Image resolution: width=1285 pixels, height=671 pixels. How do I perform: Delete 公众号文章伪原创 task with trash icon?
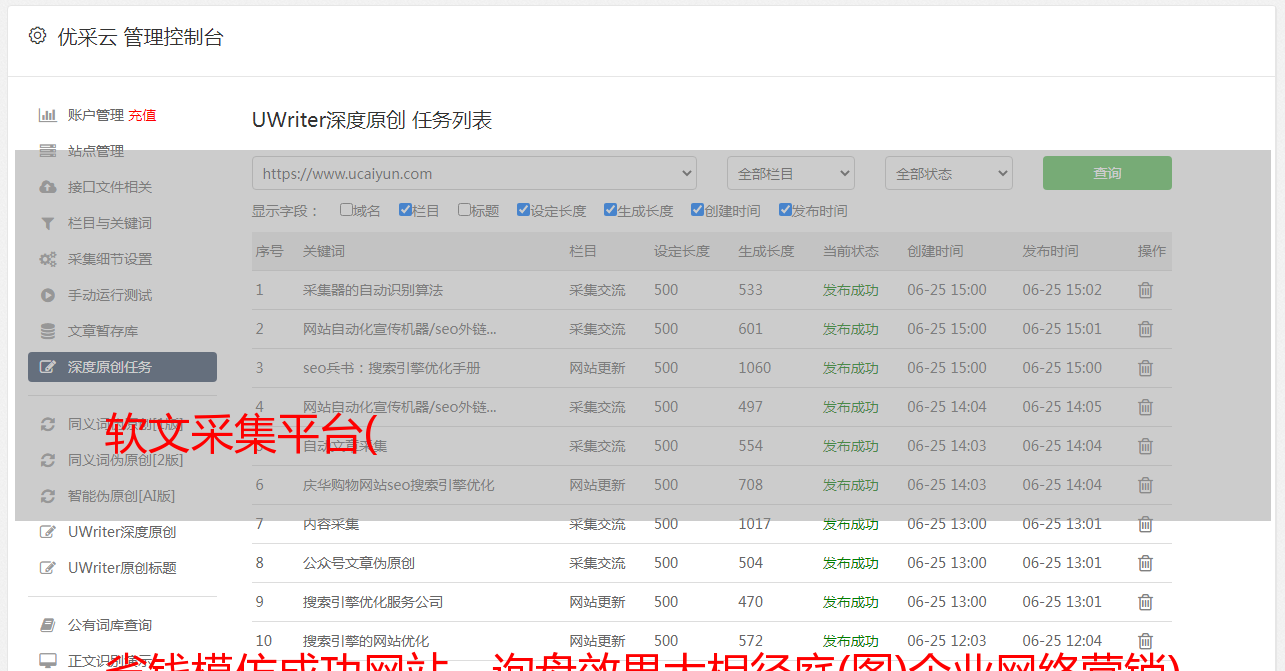pos(1146,563)
